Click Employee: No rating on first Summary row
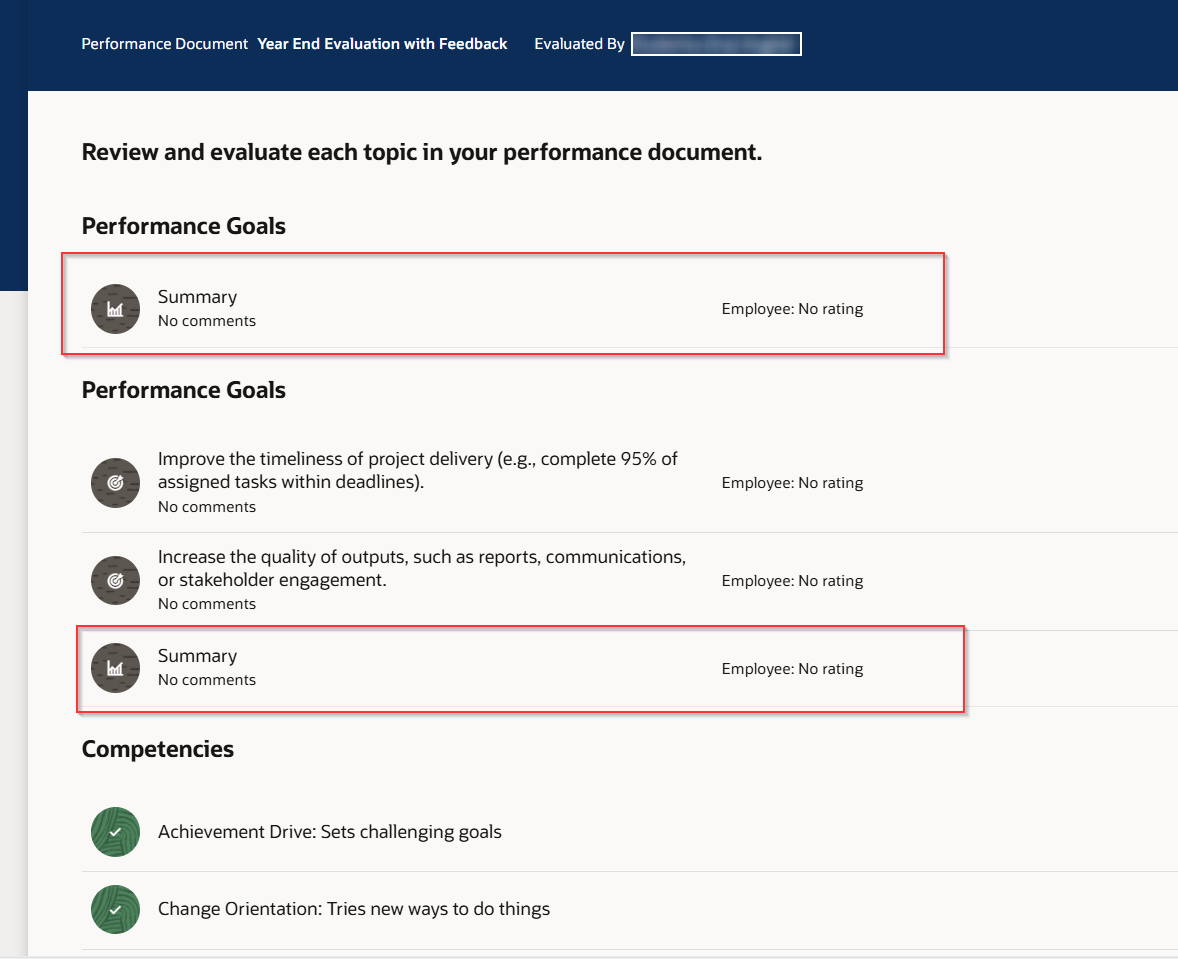The height and width of the screenshot is (959, 1178). (x=792, y=309)
